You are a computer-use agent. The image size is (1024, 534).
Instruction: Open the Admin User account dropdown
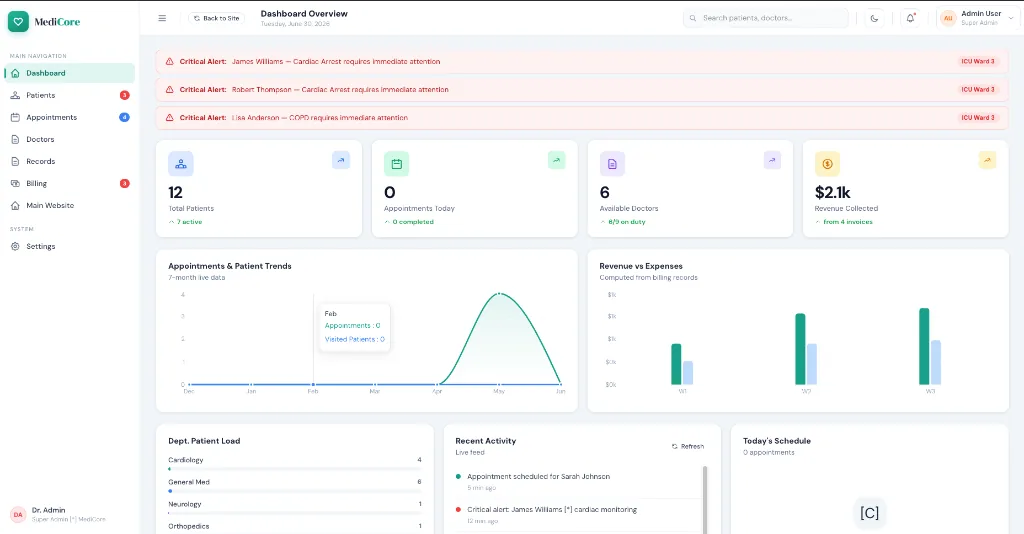pos(977,18)
